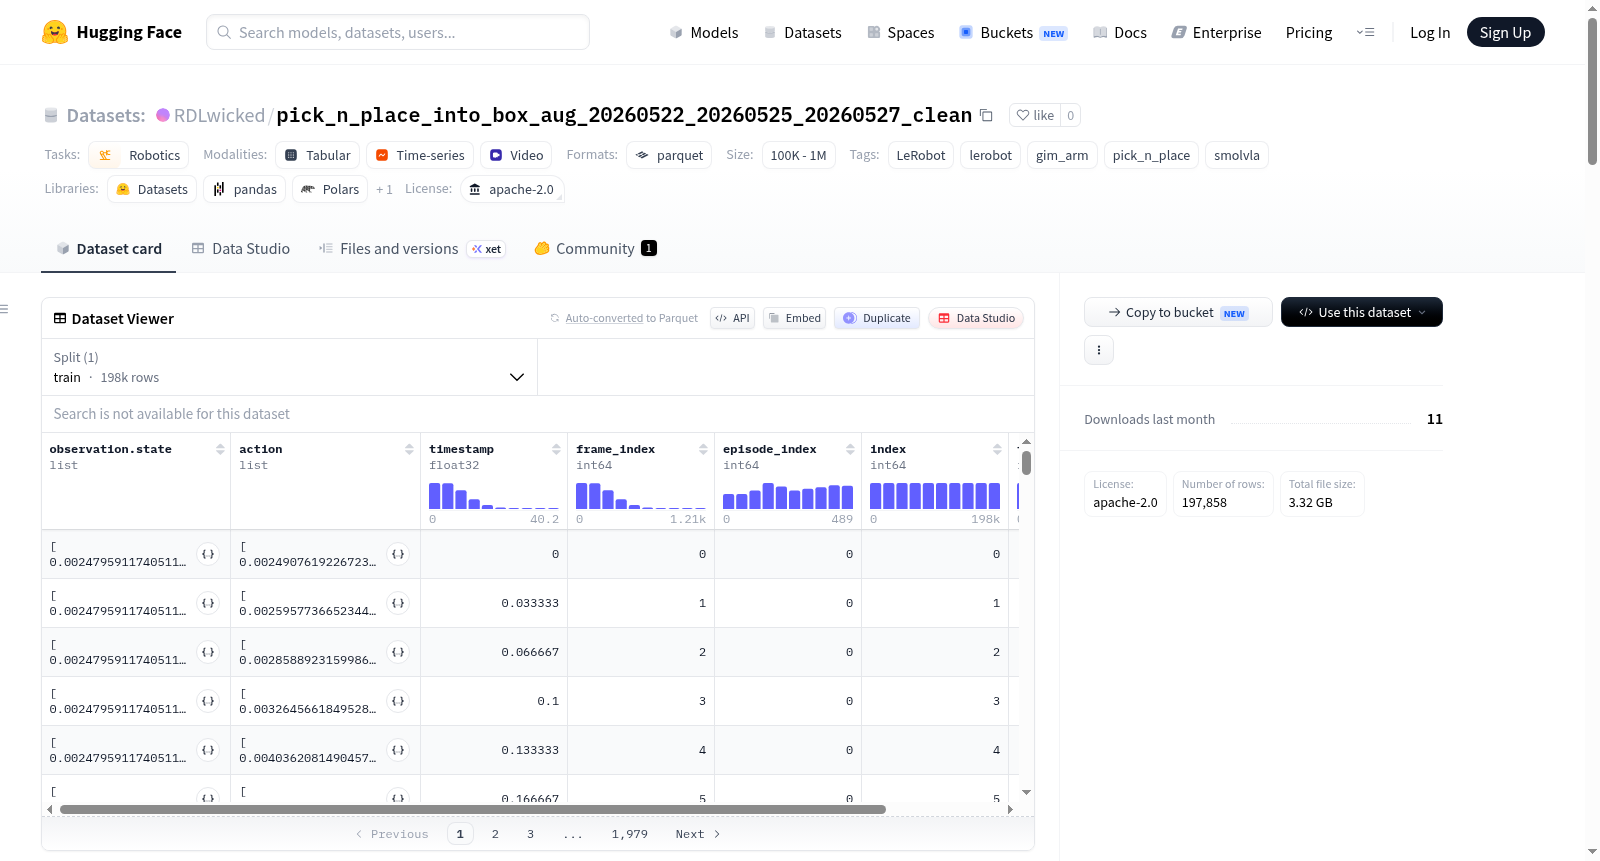Open the left sidebar table of contents icon
This screenshot has width=1600, height=861.
[x=5, y=309]
